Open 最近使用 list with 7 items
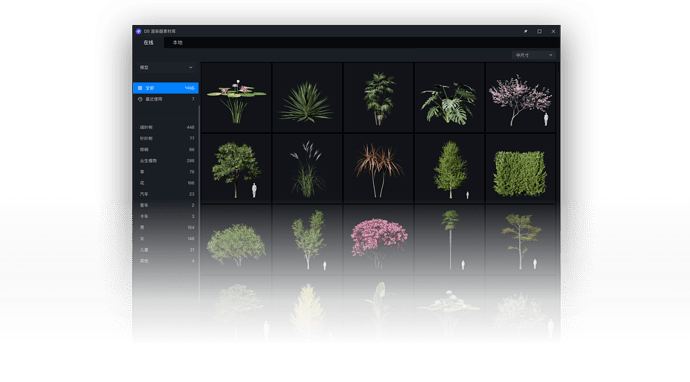Screen dimensions: 690x382 click(x=166, y=99)
